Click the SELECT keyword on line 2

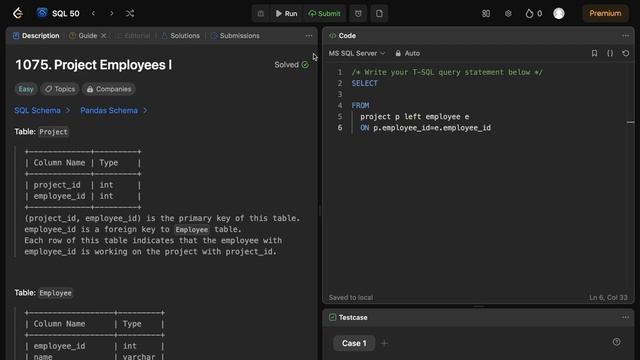tap(364, 83)
